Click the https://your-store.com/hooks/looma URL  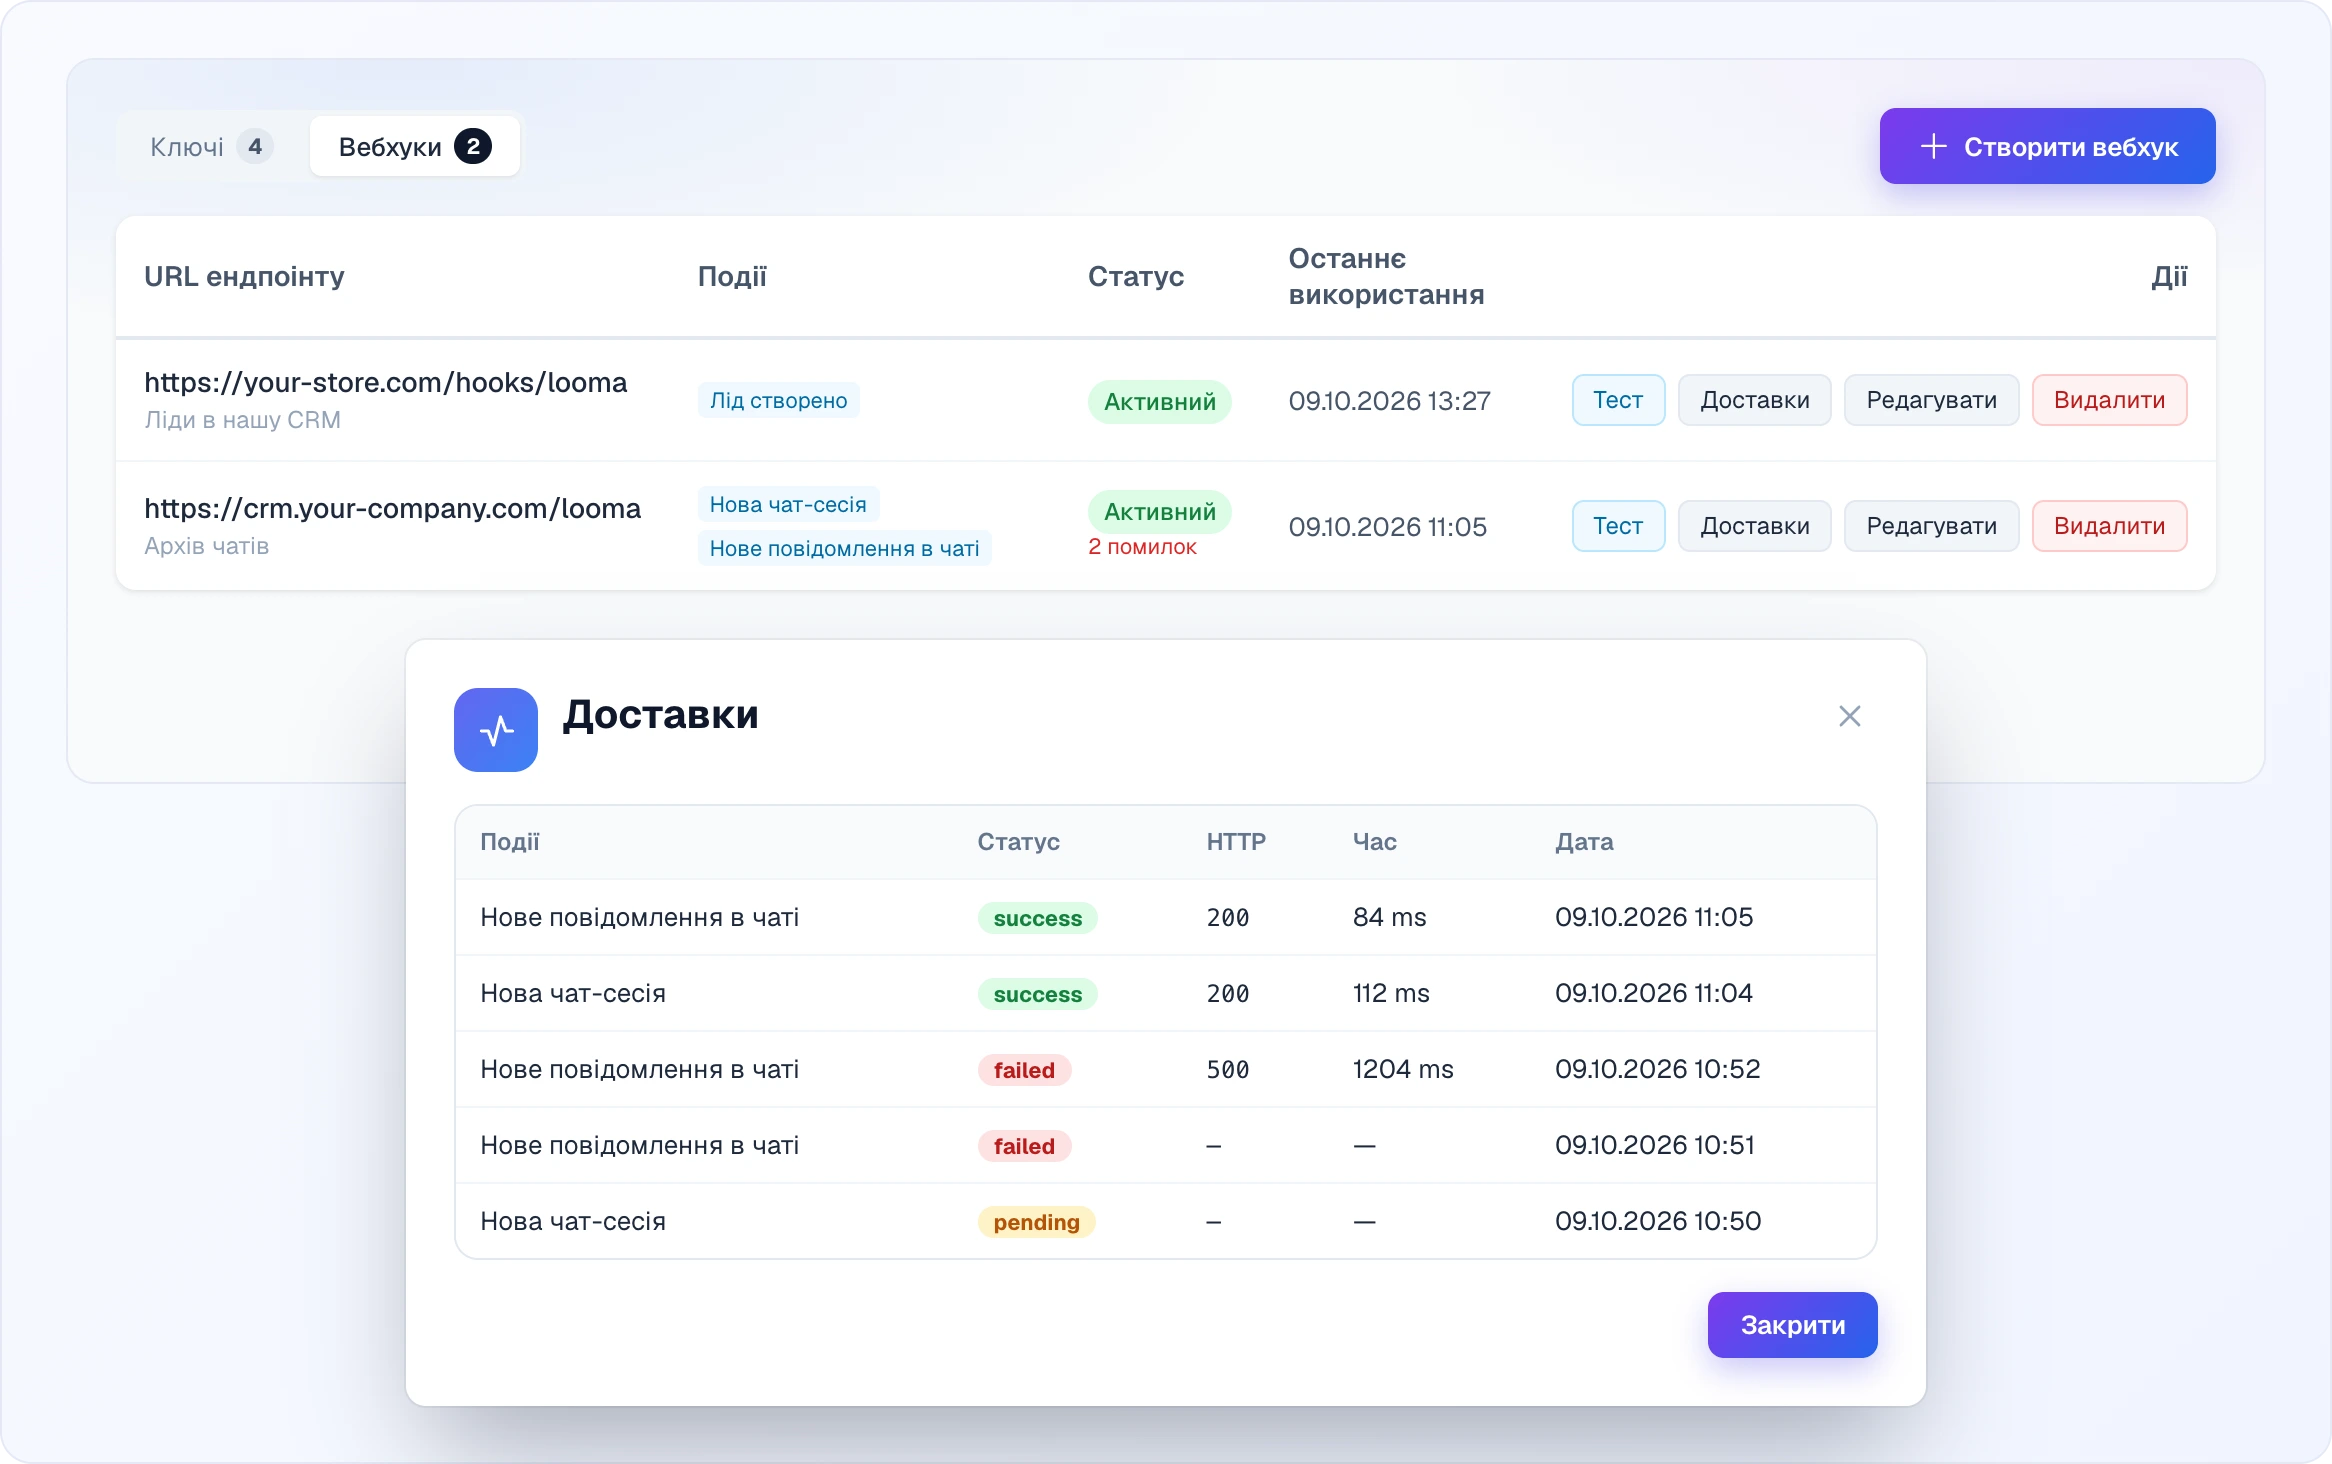pos(385,382)
